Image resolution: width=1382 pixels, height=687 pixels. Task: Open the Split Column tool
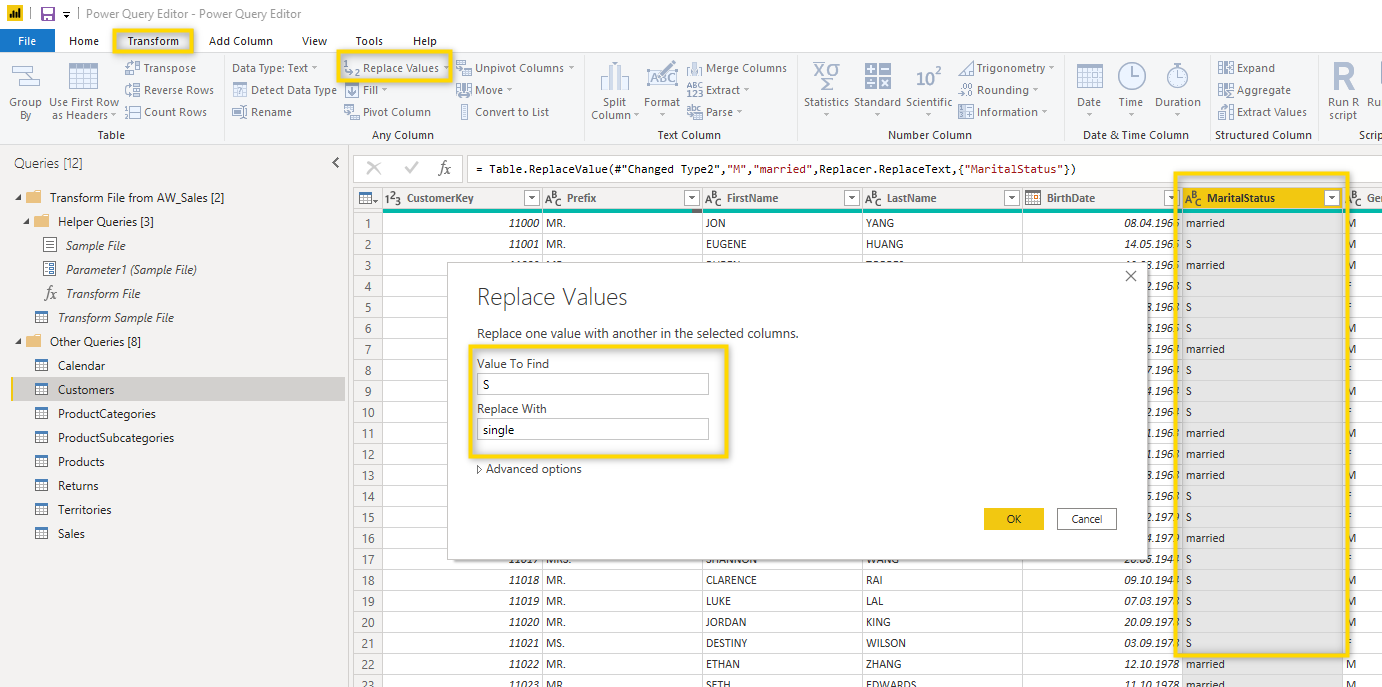click(x=614, y=78)
